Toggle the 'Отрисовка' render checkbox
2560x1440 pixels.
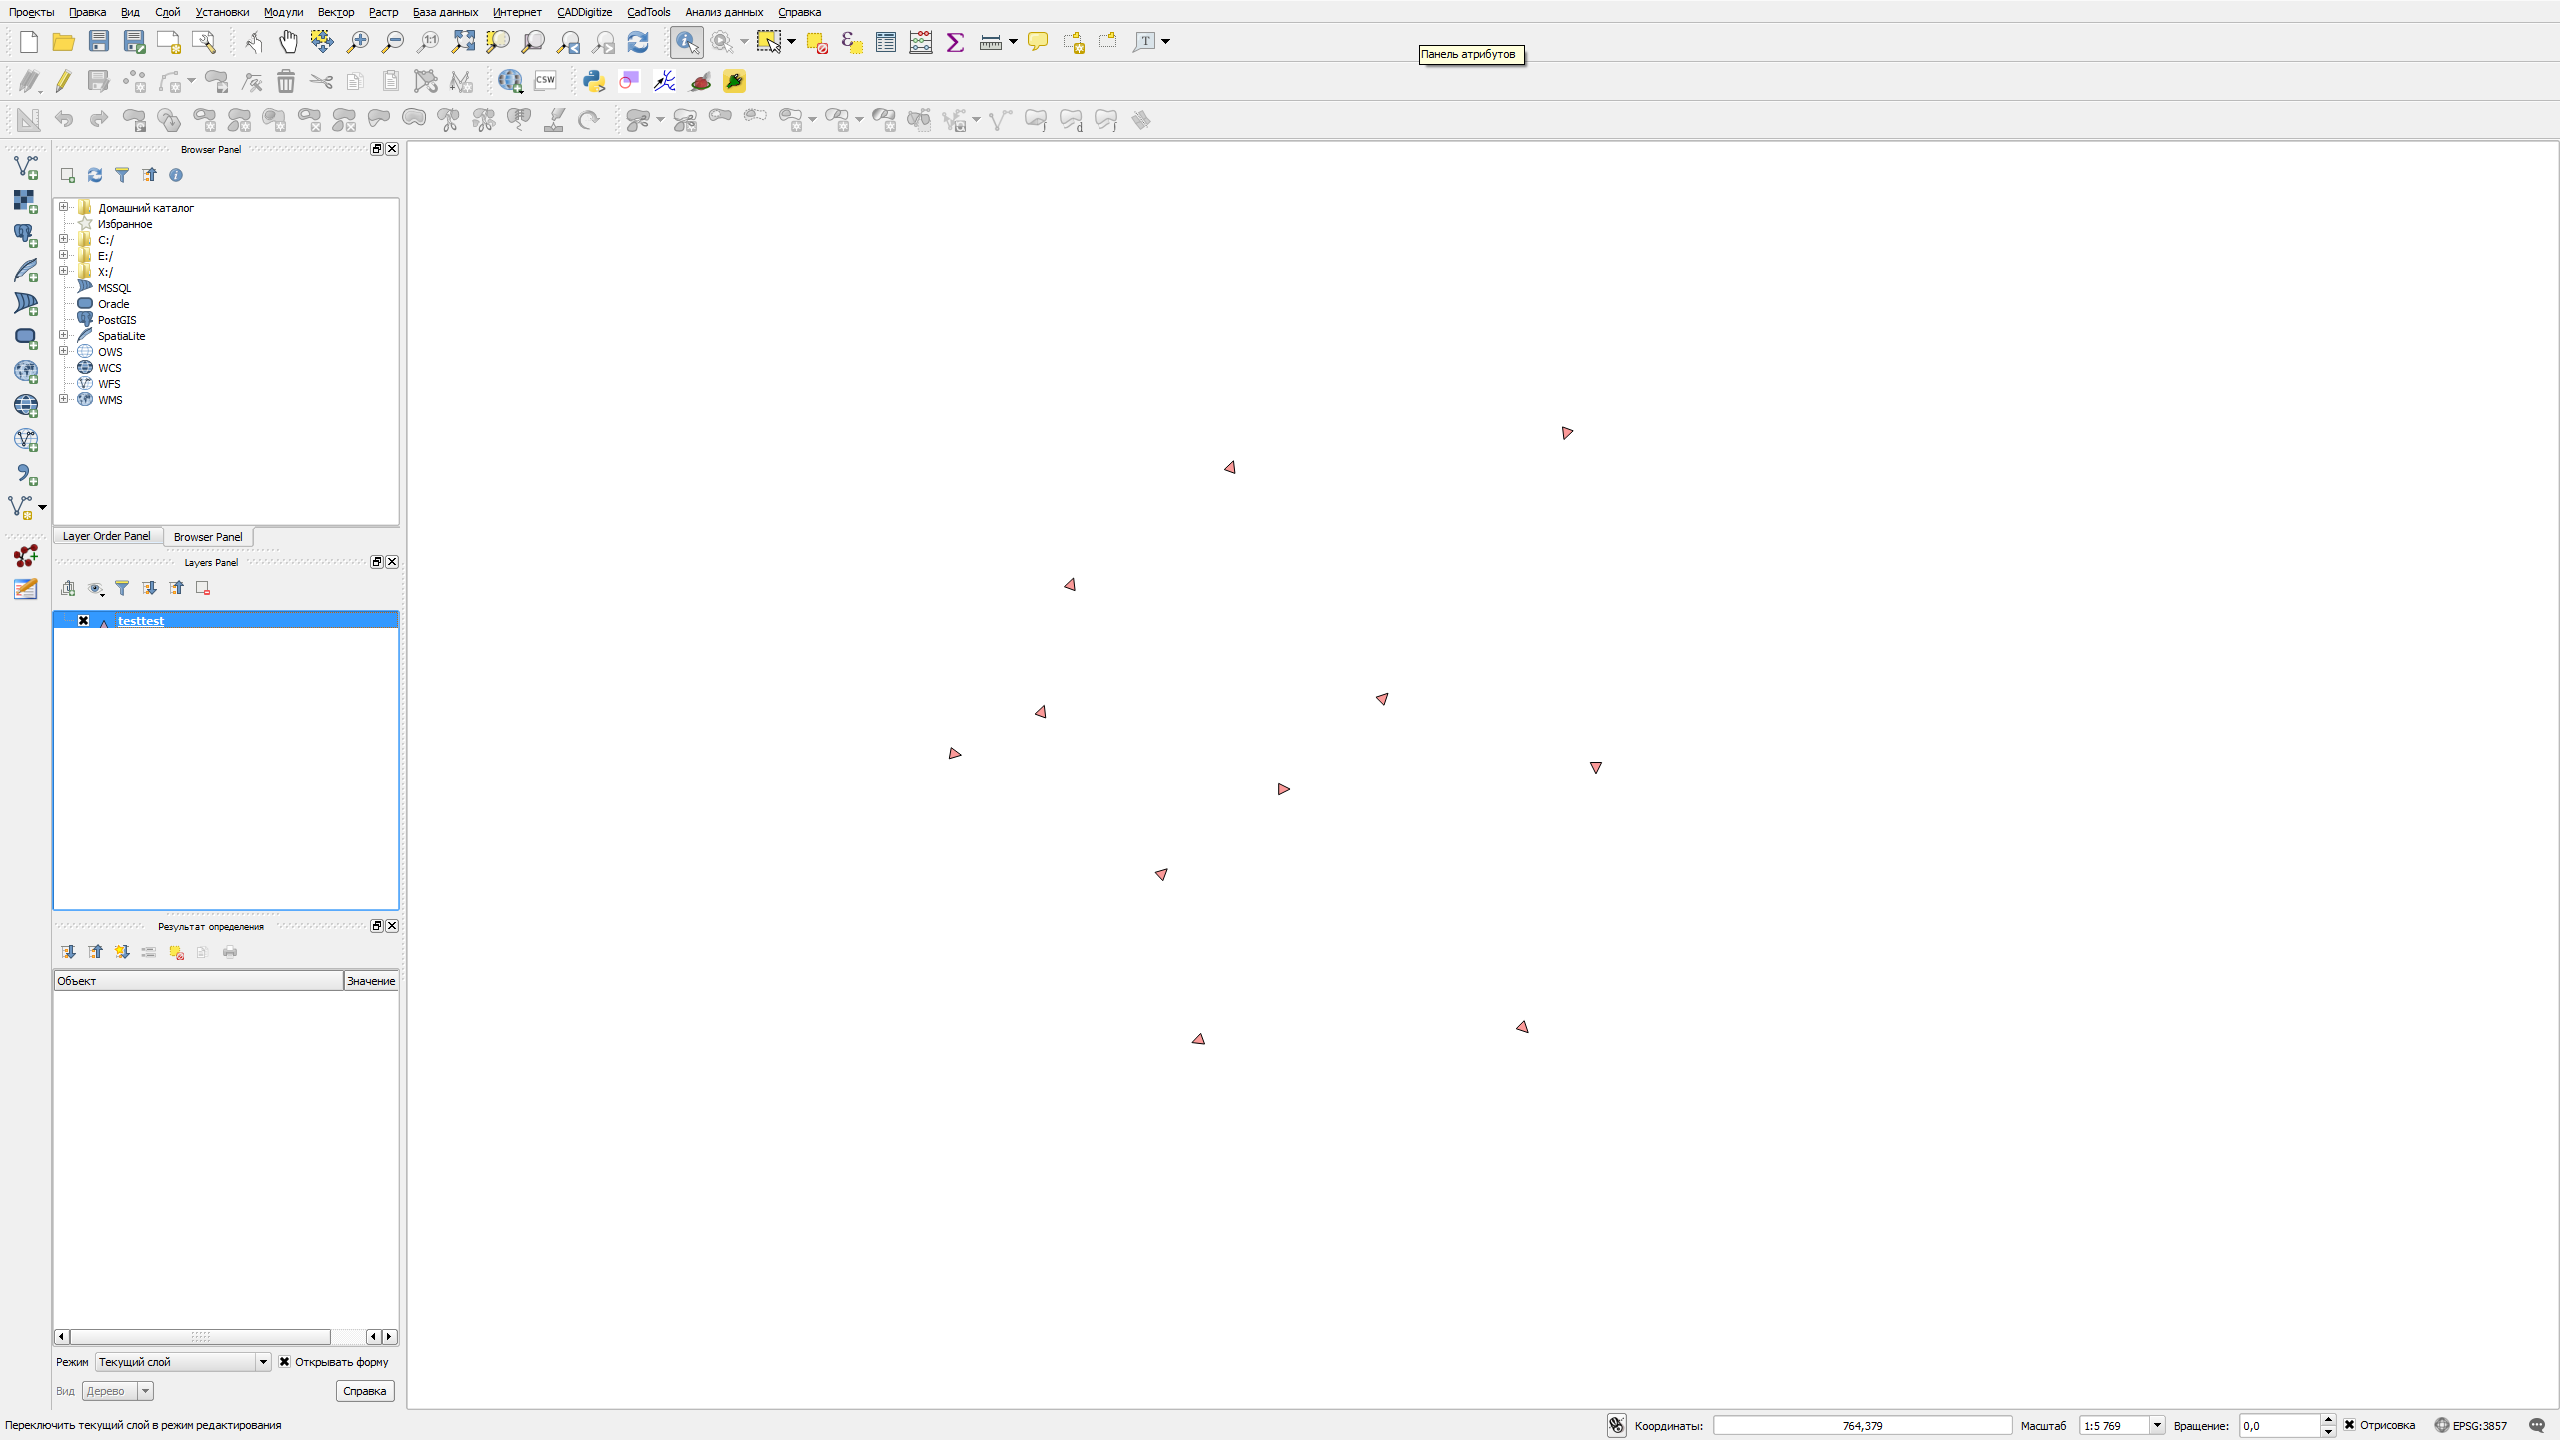2350,1425
